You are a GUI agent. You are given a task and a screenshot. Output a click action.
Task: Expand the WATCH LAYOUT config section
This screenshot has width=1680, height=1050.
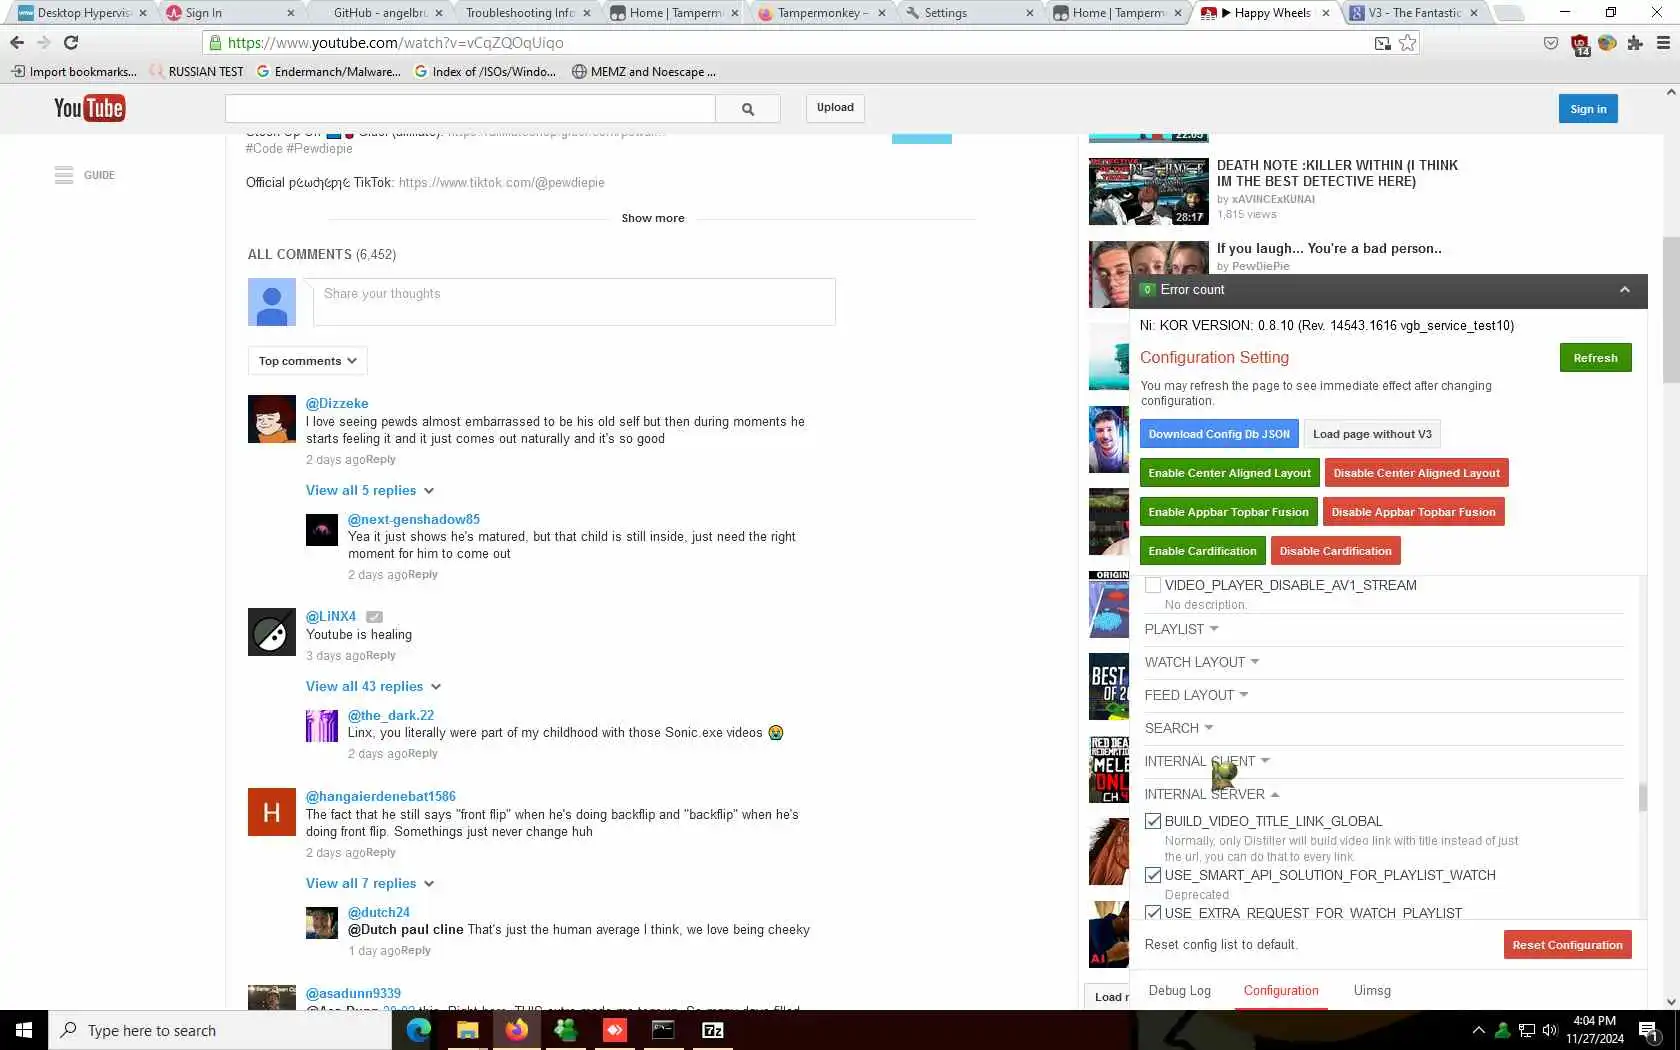point(1202,662)
